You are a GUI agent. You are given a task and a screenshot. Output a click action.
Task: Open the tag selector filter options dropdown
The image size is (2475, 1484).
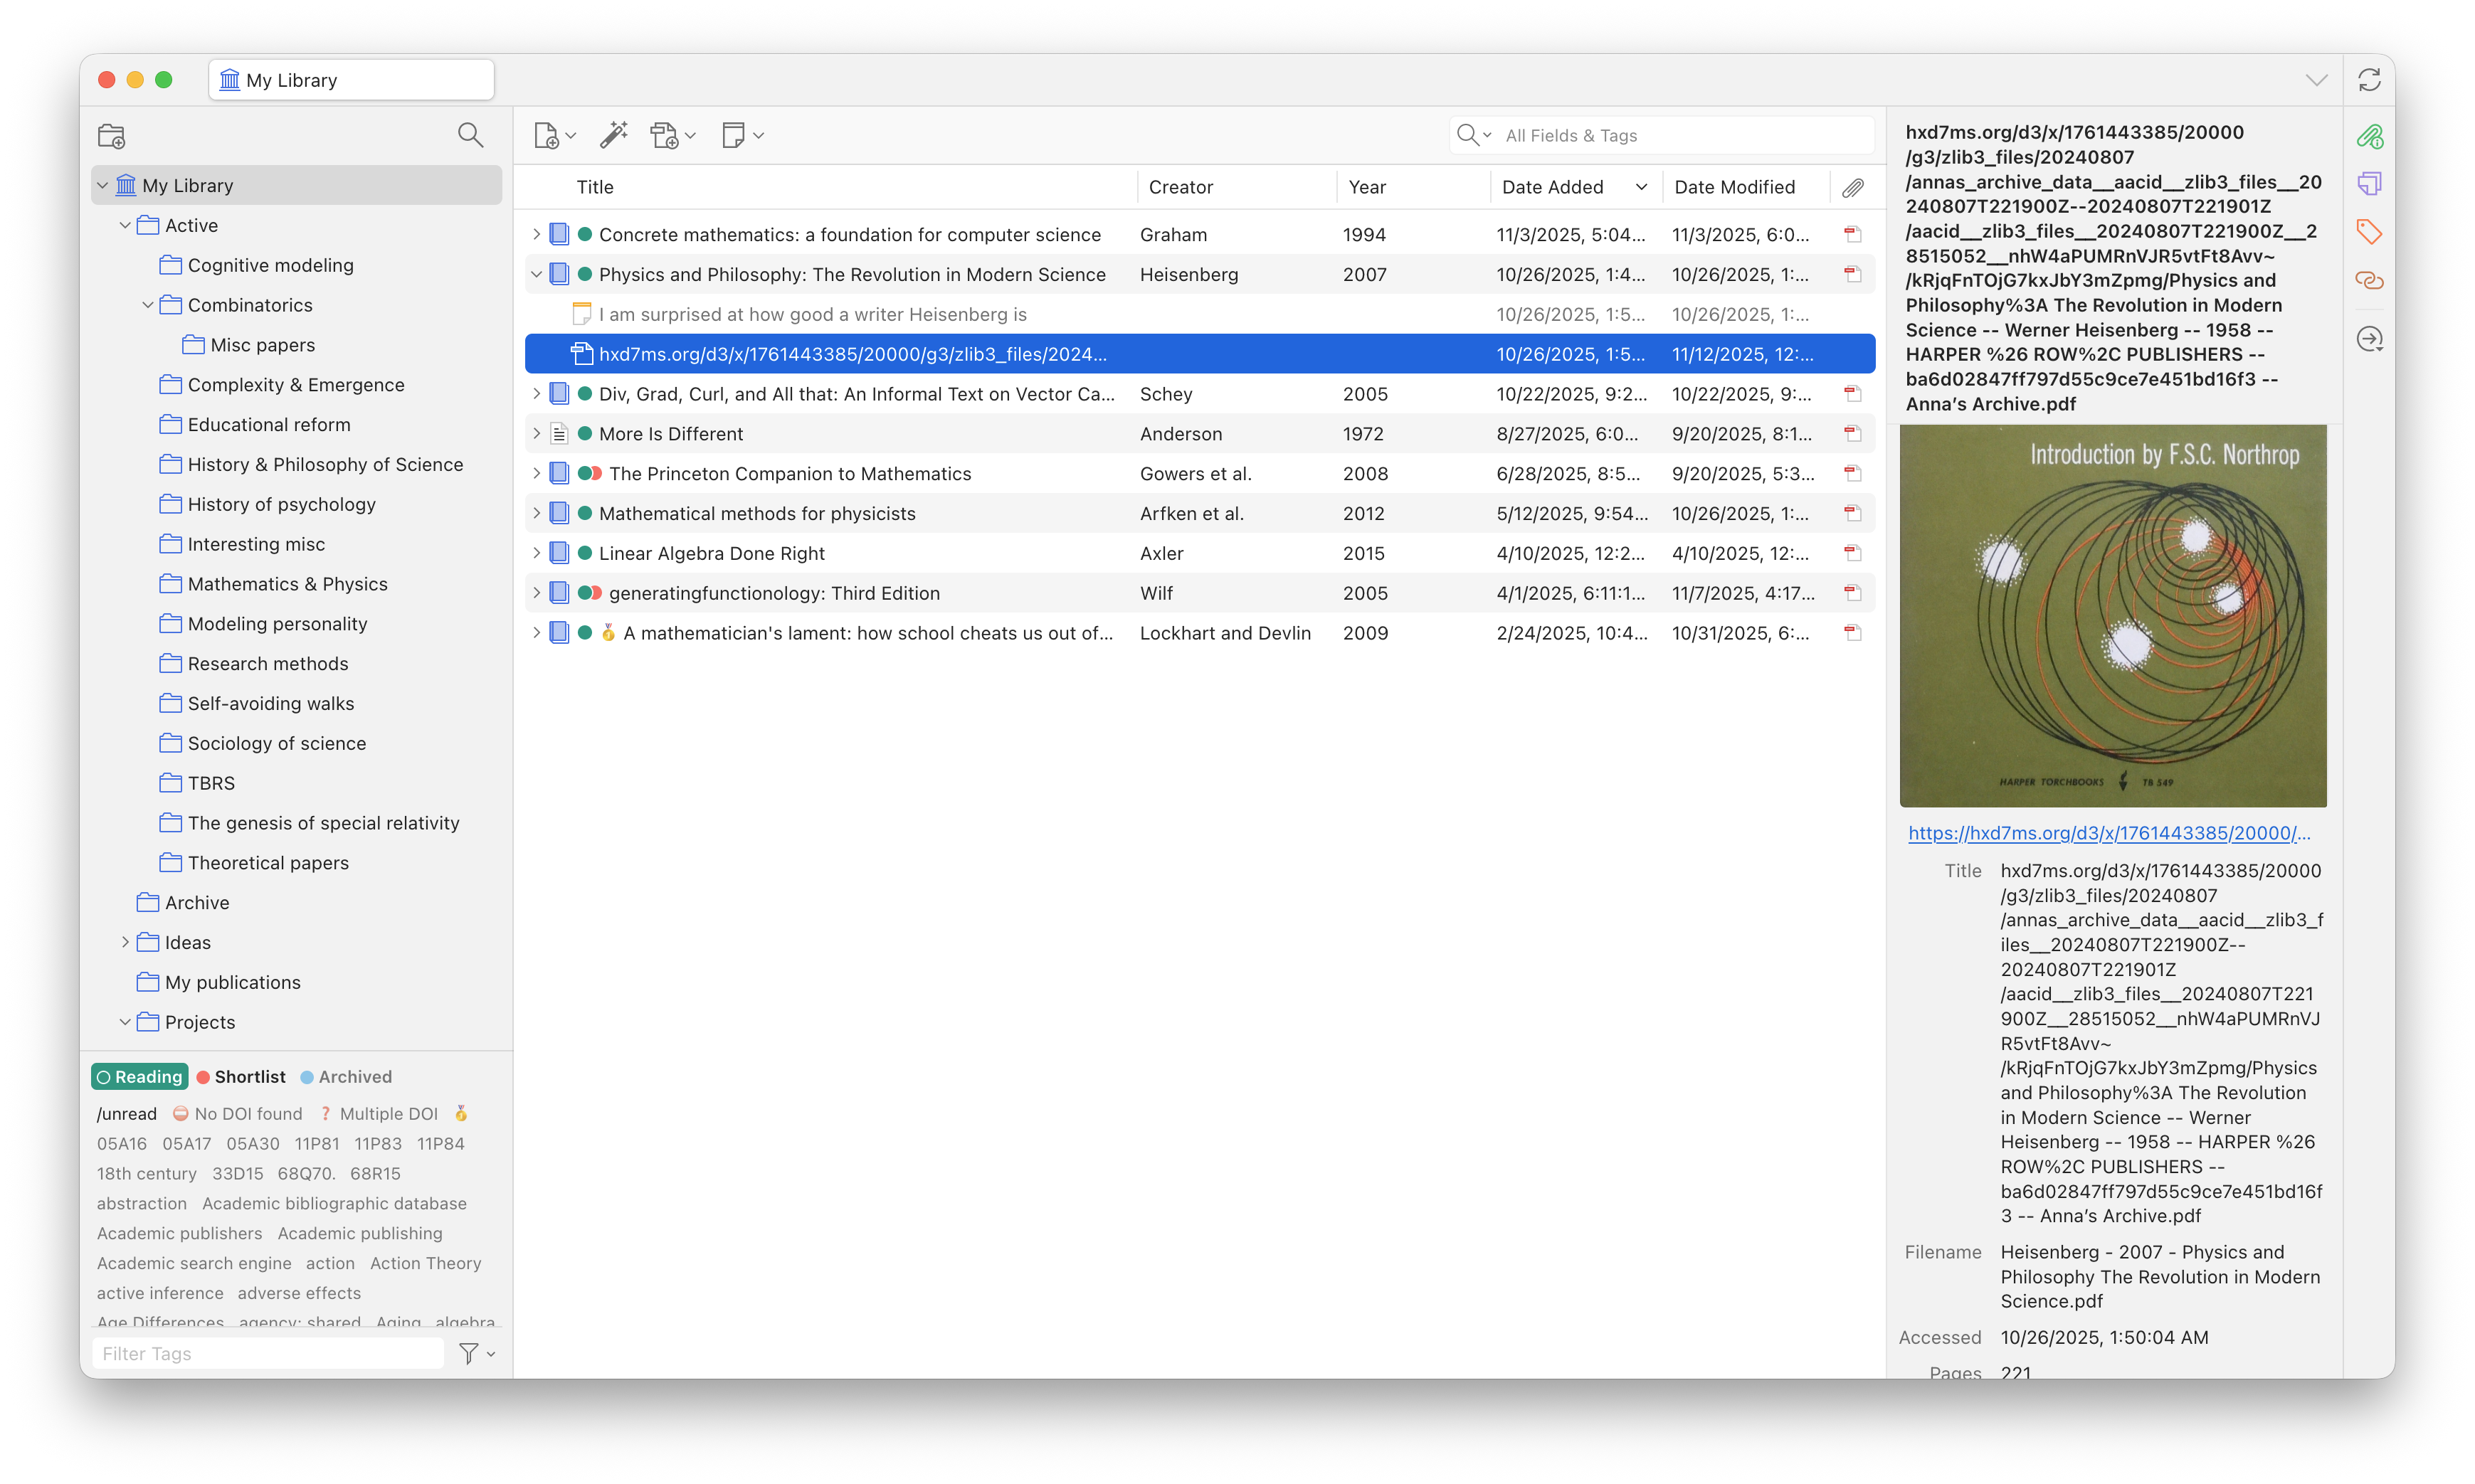click(476, 1354)
